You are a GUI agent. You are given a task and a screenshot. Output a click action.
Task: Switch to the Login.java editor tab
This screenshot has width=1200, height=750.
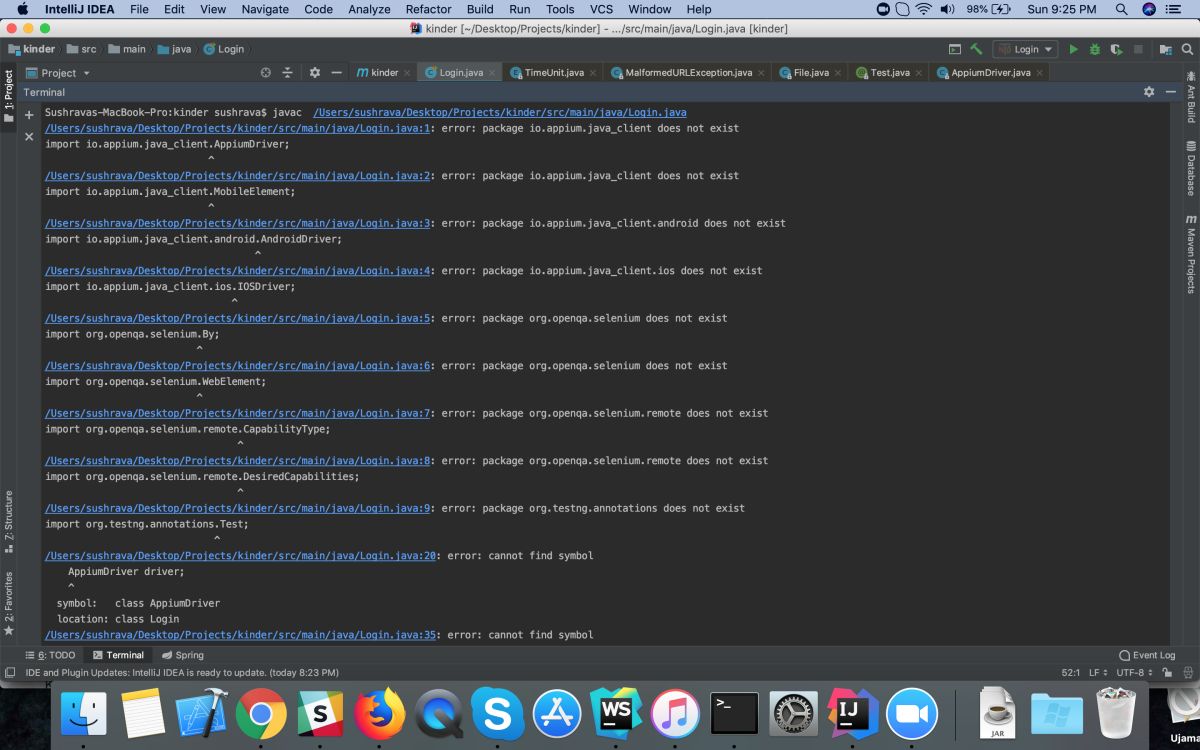click(460, 73)
